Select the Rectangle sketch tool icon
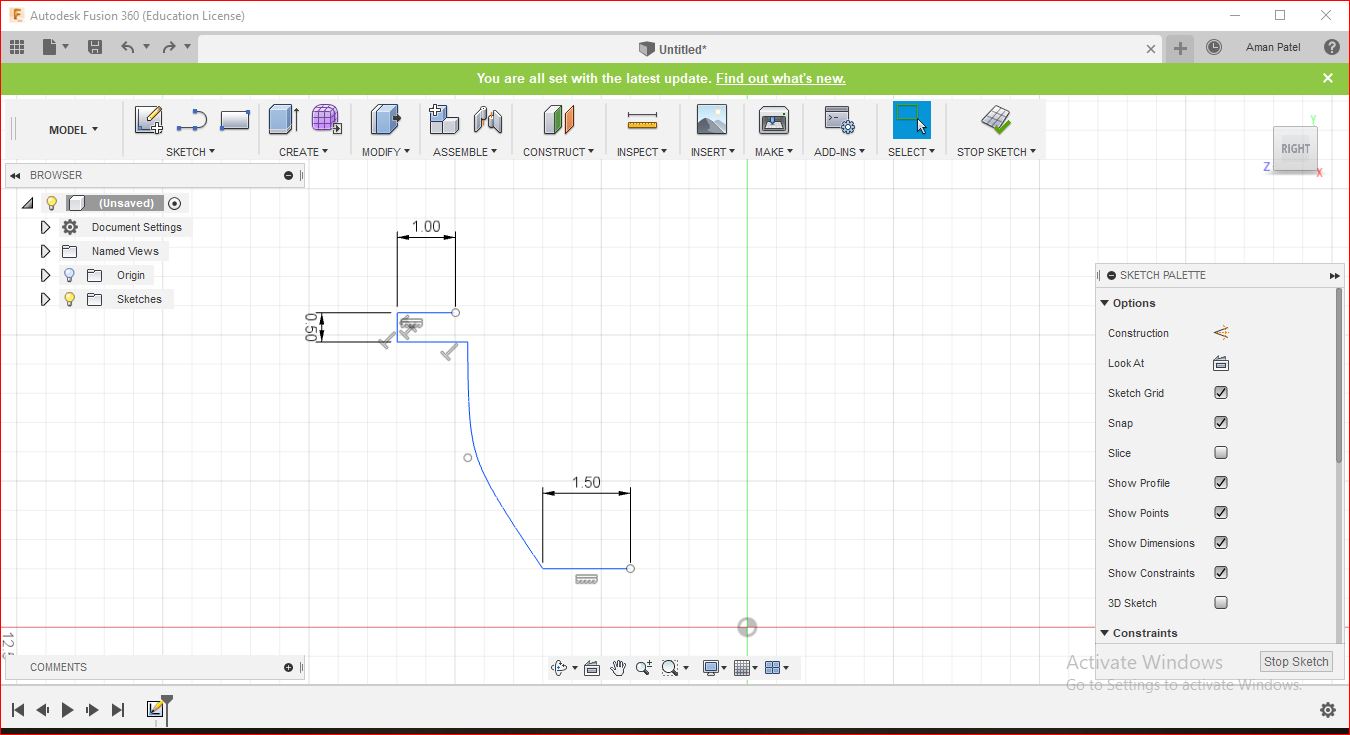 coord(234,120)
